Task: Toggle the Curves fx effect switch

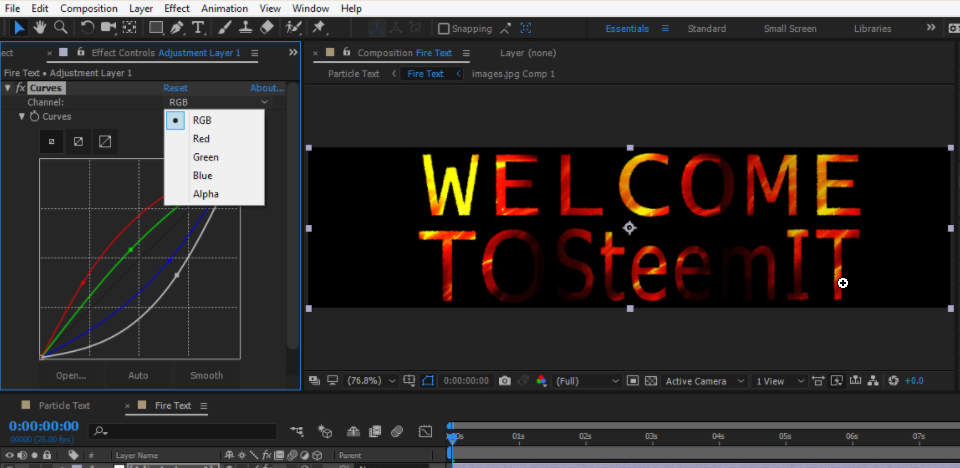Action: click(20, 88)
